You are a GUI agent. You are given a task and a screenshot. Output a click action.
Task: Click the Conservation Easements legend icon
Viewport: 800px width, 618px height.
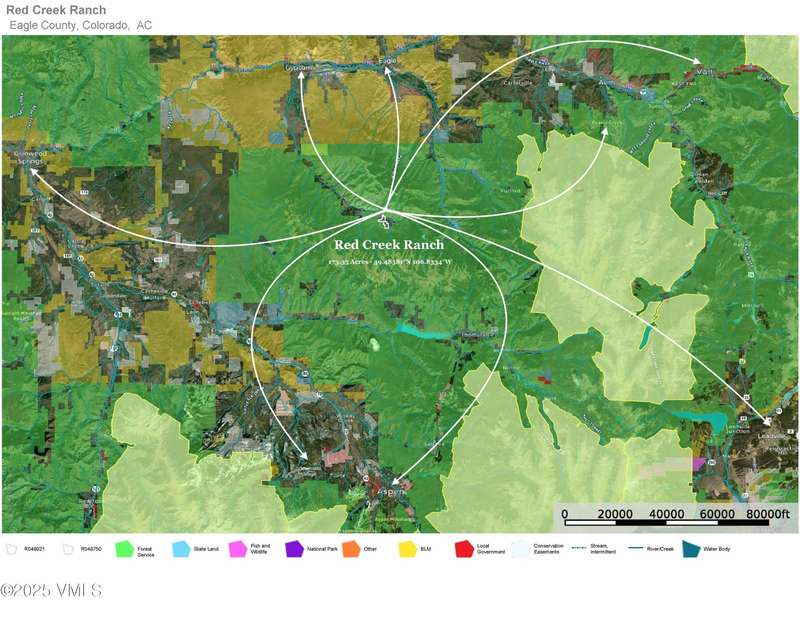(520, 549)
